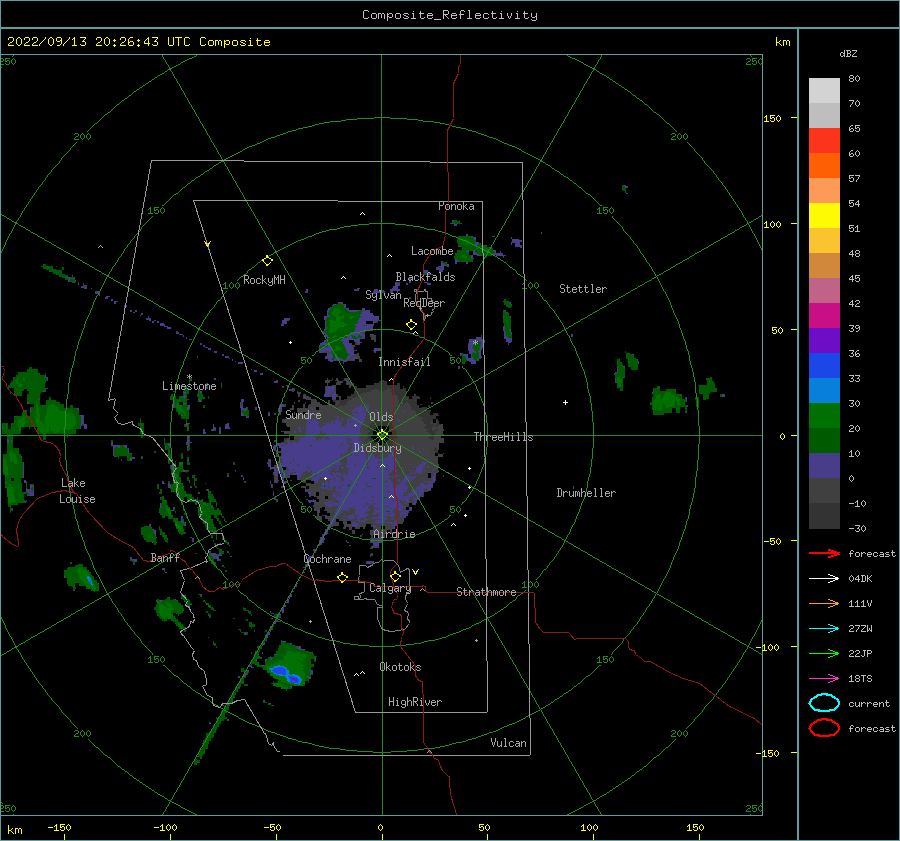The height and width of the screenshot is (841, 900).
Task: Click the Sundre town label
Action: pos(303,414)
